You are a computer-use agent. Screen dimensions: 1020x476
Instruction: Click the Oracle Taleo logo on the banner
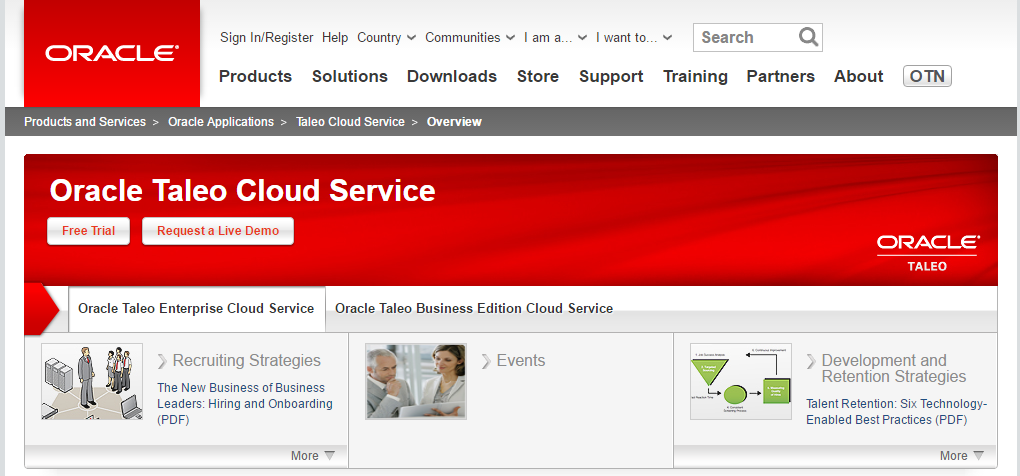[x=927, y=254]
